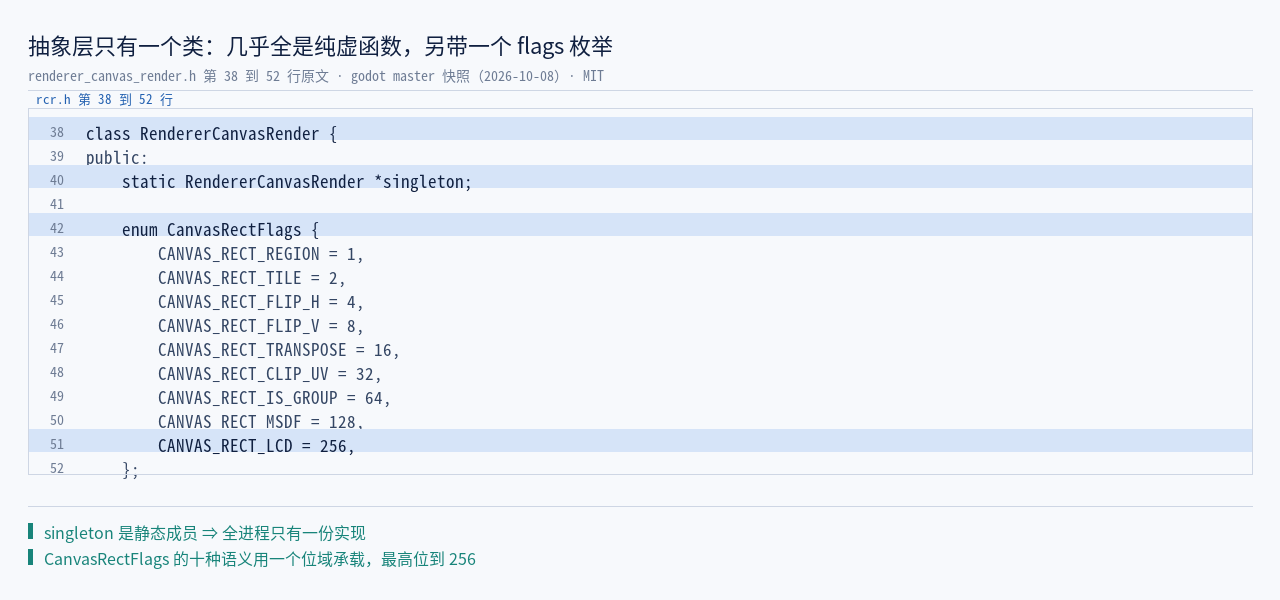Viewport: 1280px width, 600px height.
Task: Click the singleton static member annotation text
Action: (205, 533)
